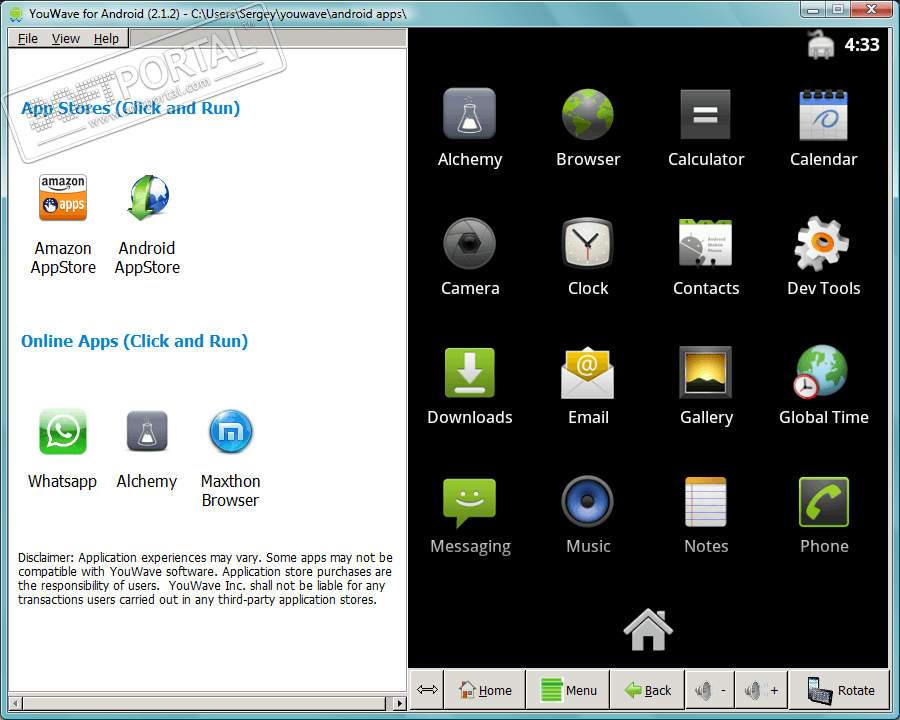Open Alchemy in Online Apps panel
This screenshot has width=900, height=720.
coord(147,431)
